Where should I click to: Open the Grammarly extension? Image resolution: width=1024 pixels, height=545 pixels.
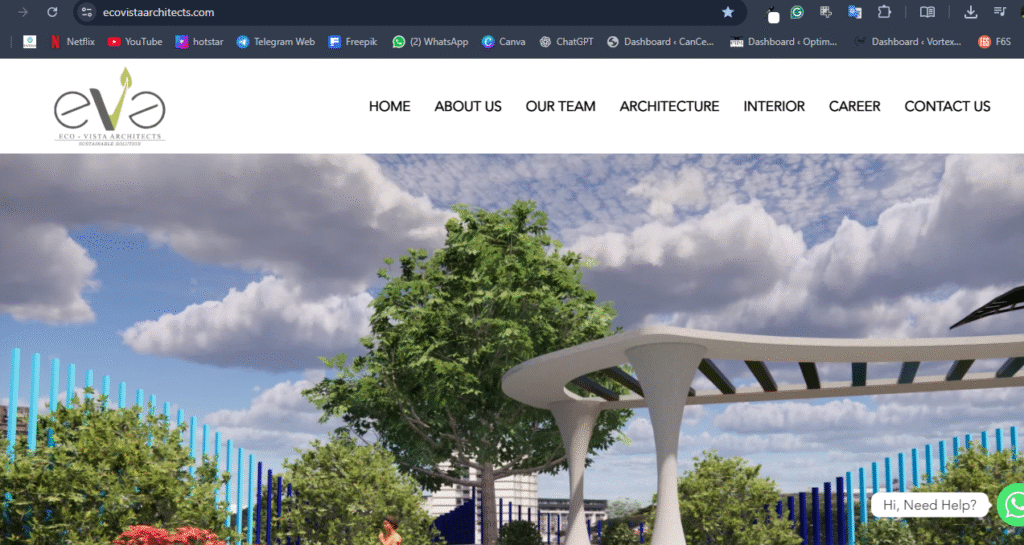(797, 12)
